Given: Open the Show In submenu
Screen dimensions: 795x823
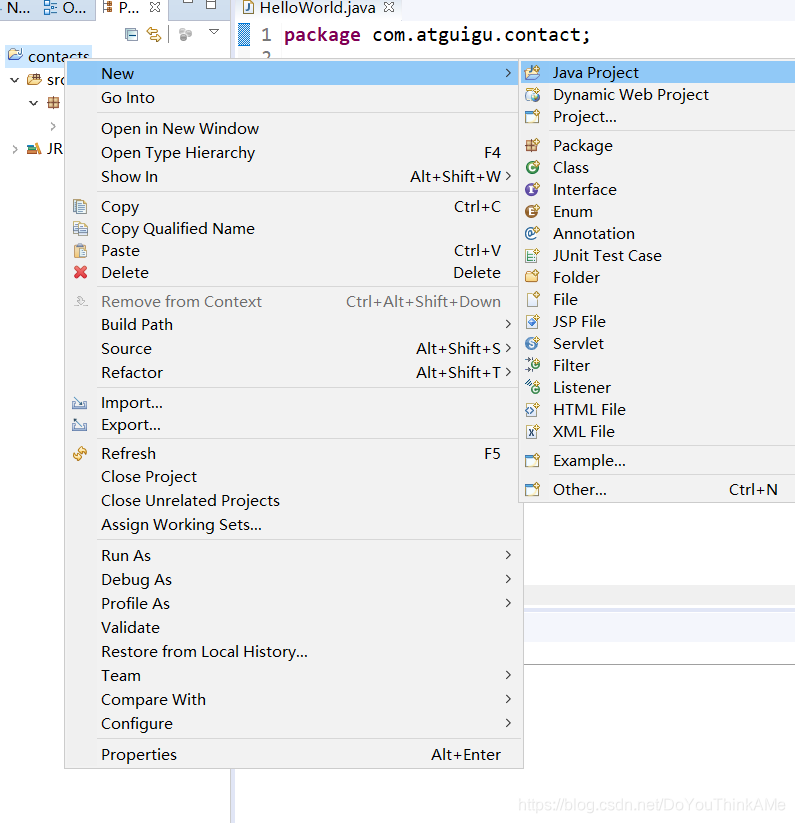Looking at the screenshot, I should click(294, 177).
